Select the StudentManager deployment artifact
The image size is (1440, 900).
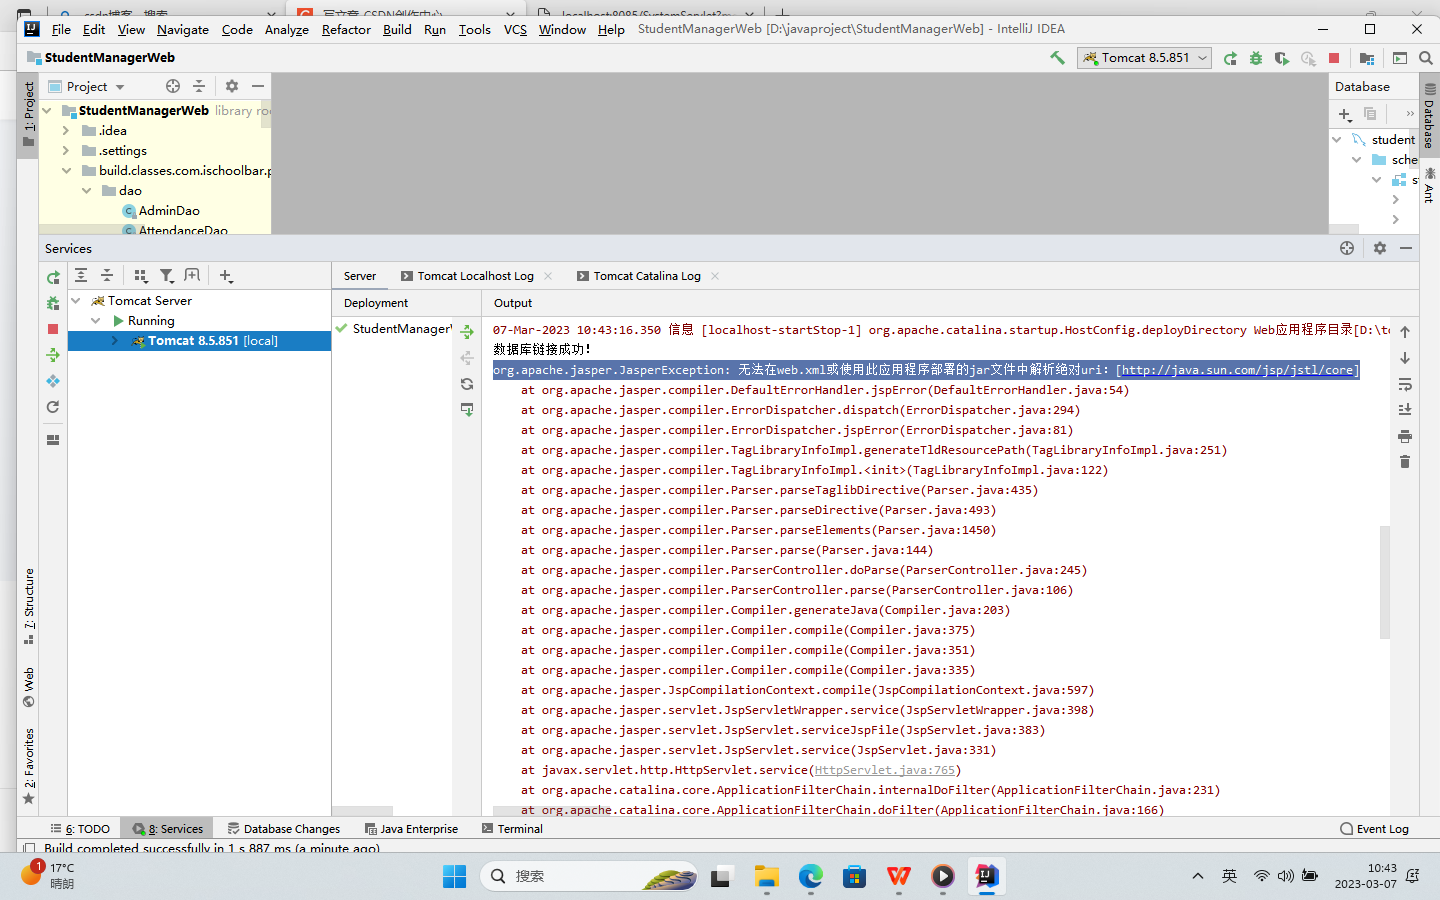tap(393, 329)
